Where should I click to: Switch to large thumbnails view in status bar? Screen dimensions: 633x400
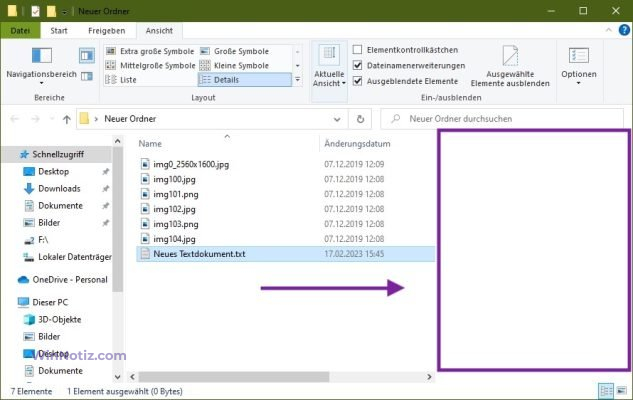coord(622,391)
